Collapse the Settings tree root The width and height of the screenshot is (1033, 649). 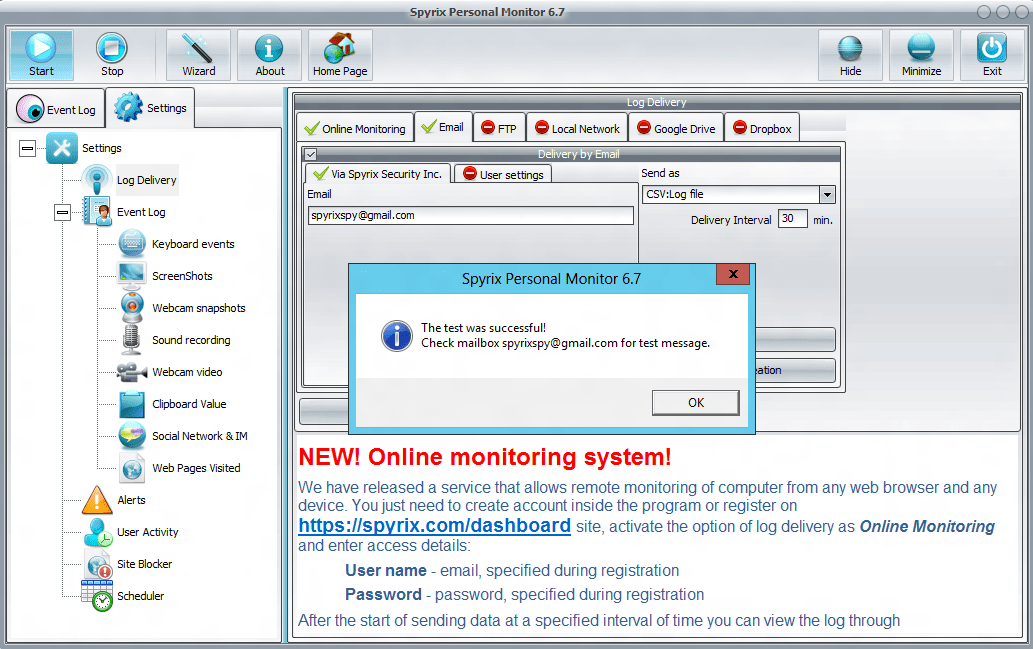(27, 148)
